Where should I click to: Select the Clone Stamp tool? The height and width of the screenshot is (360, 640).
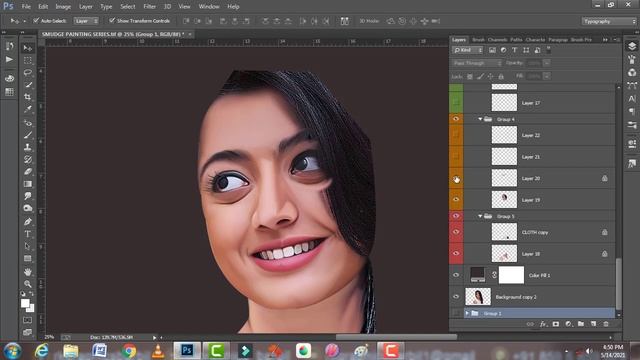coord(27,147)
